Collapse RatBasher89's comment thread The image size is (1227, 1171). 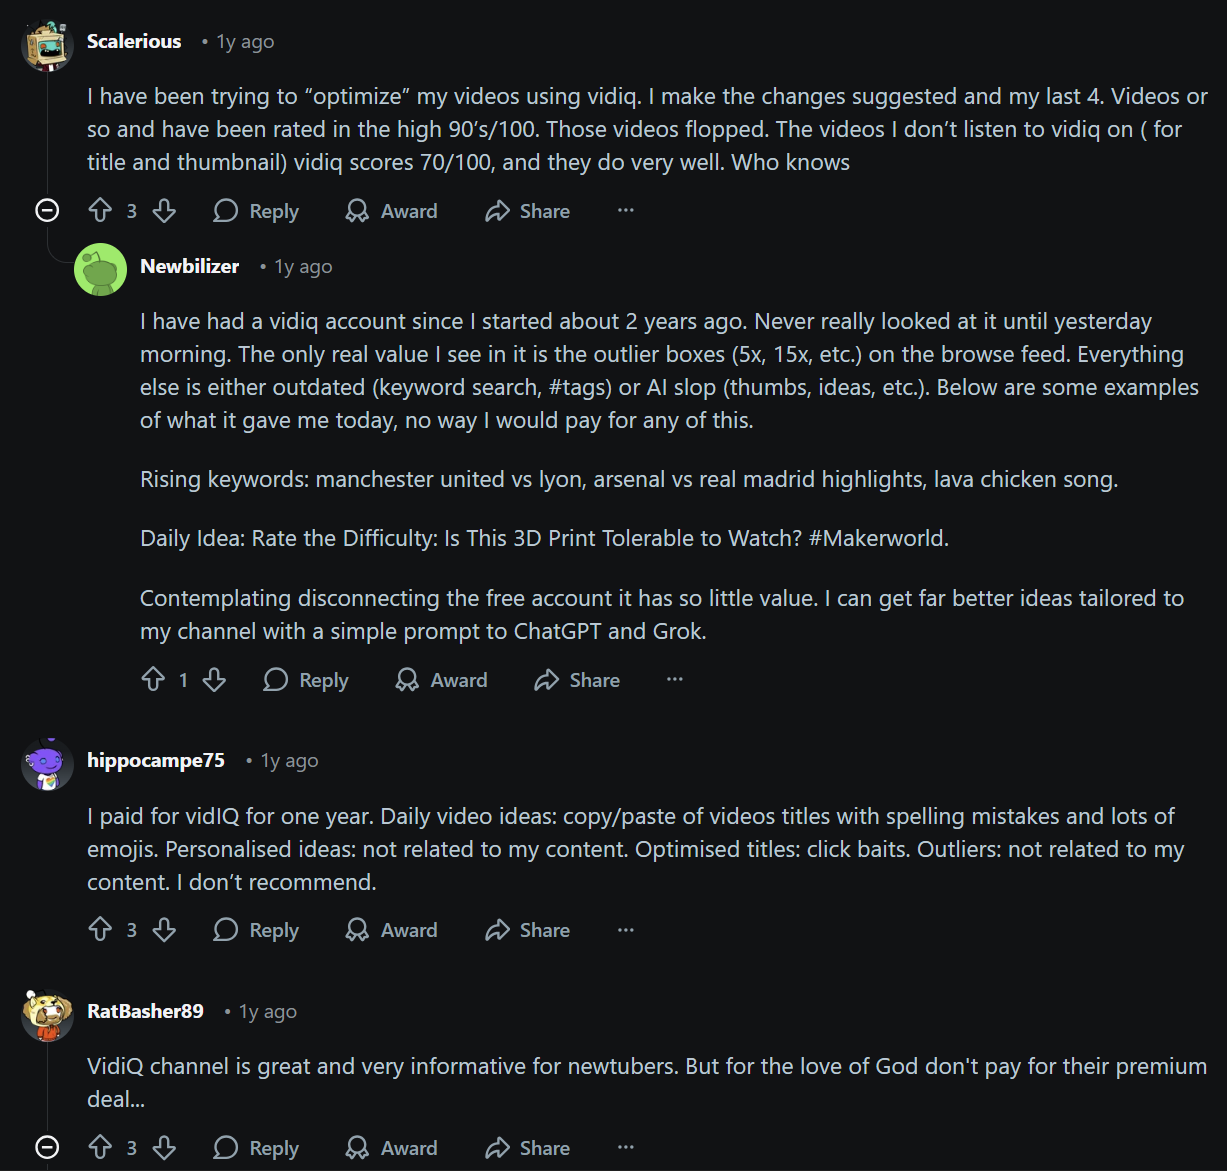(45, 1147)
